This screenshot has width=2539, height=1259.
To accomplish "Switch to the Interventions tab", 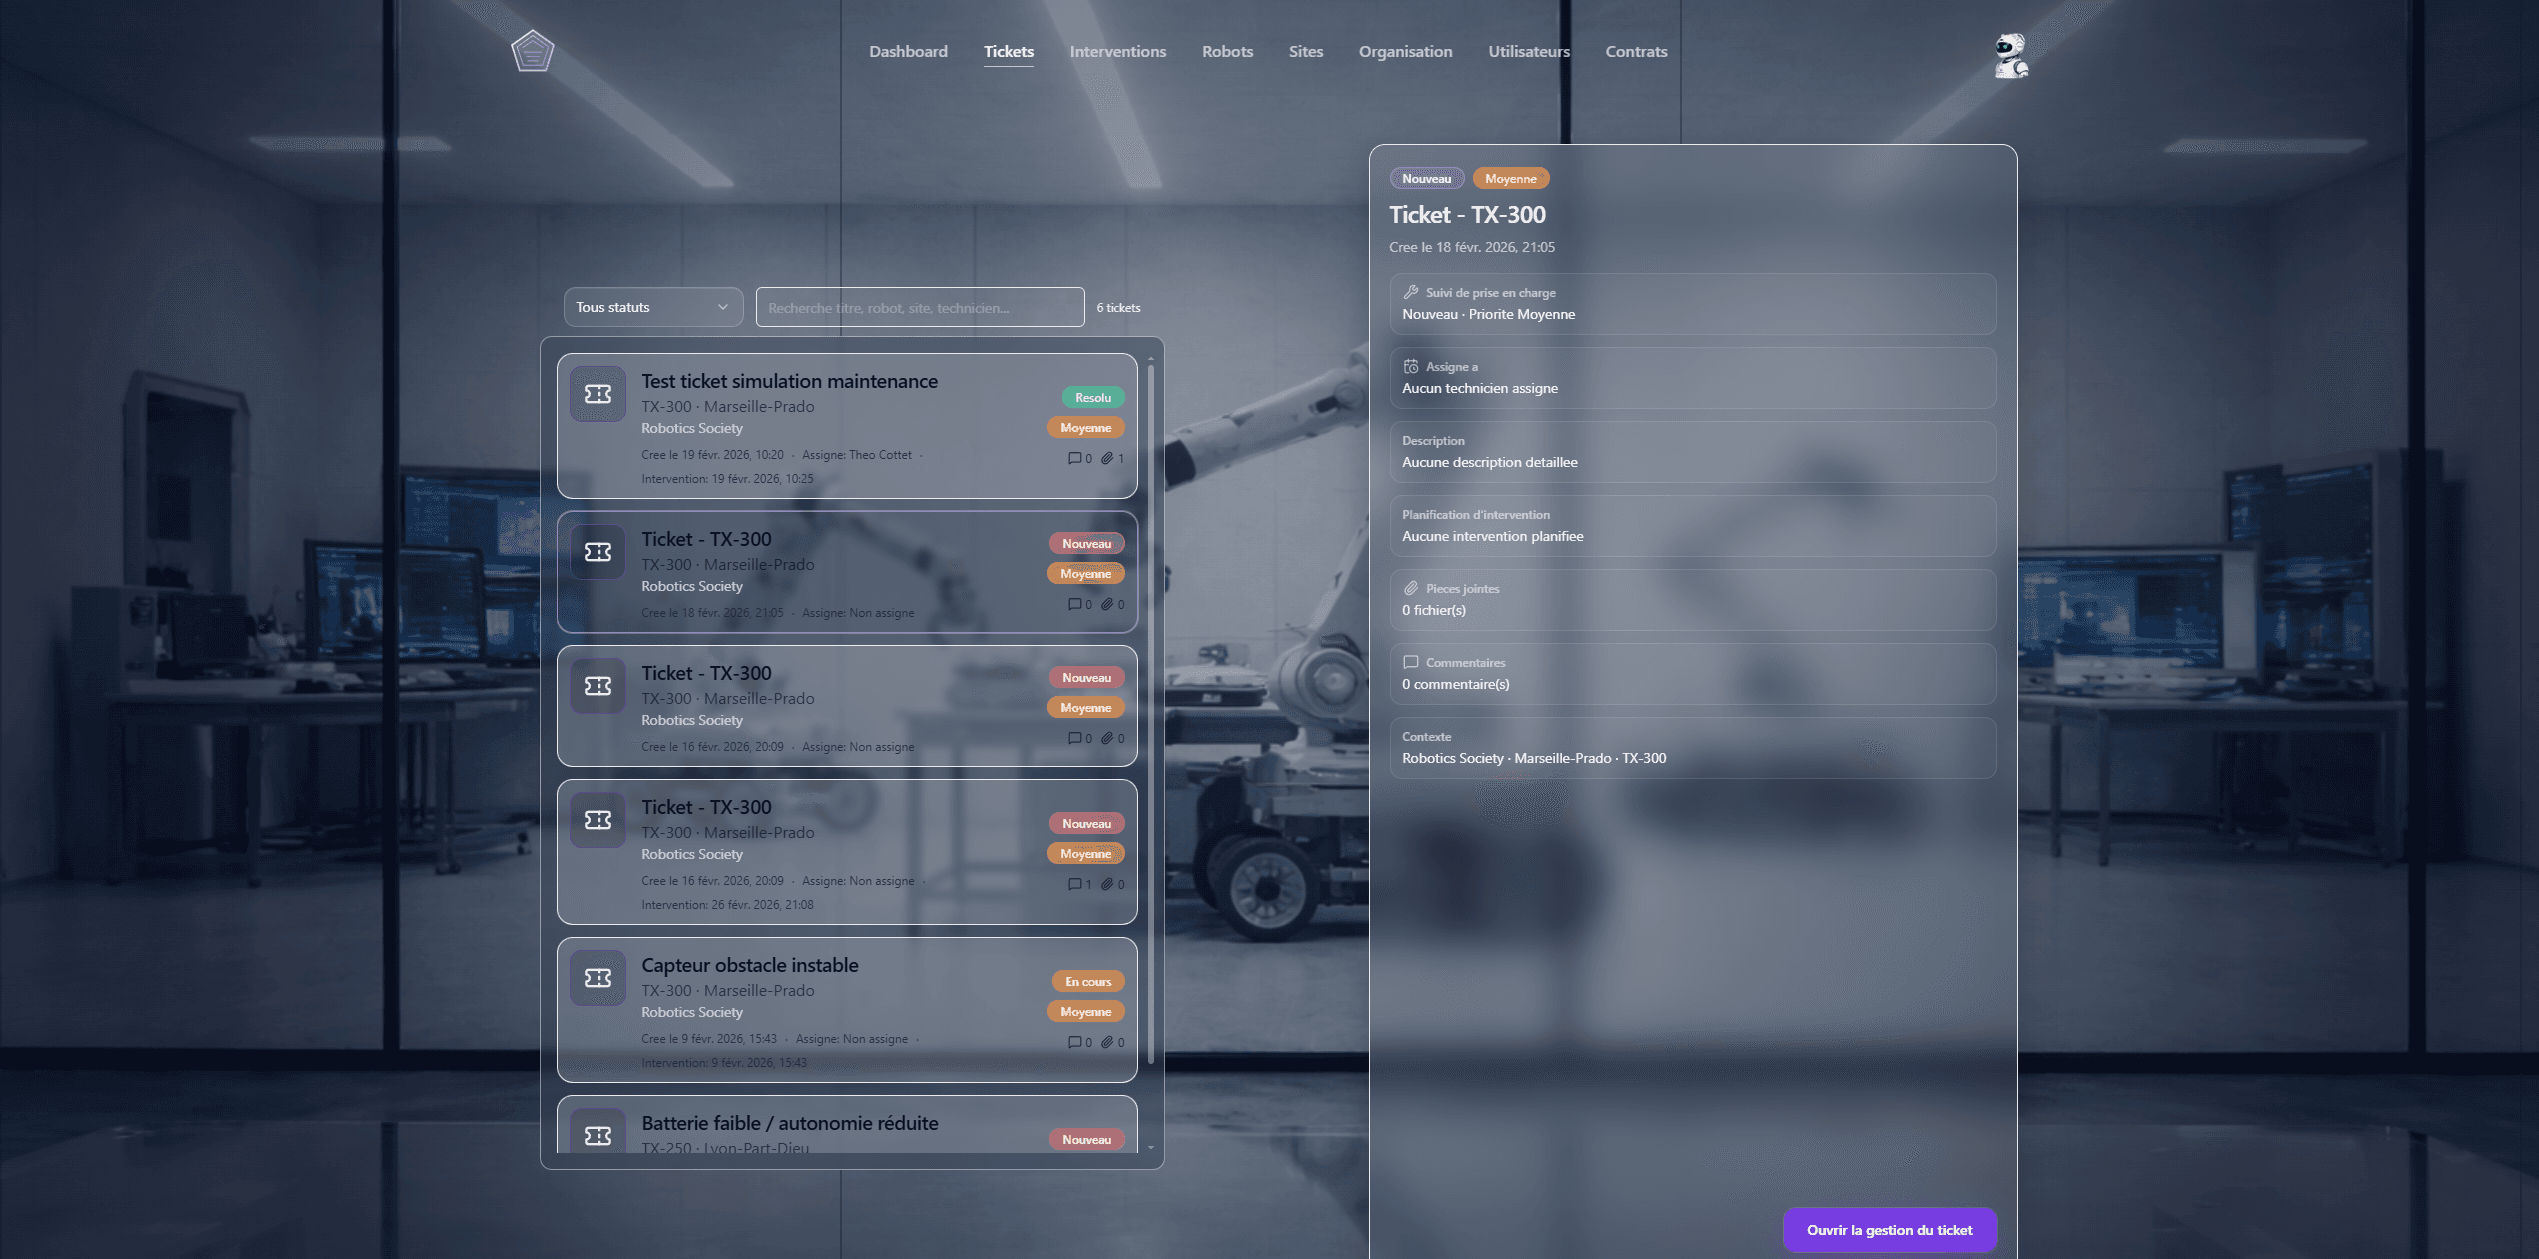I will pyautogui.click(x=1117, y=51).
